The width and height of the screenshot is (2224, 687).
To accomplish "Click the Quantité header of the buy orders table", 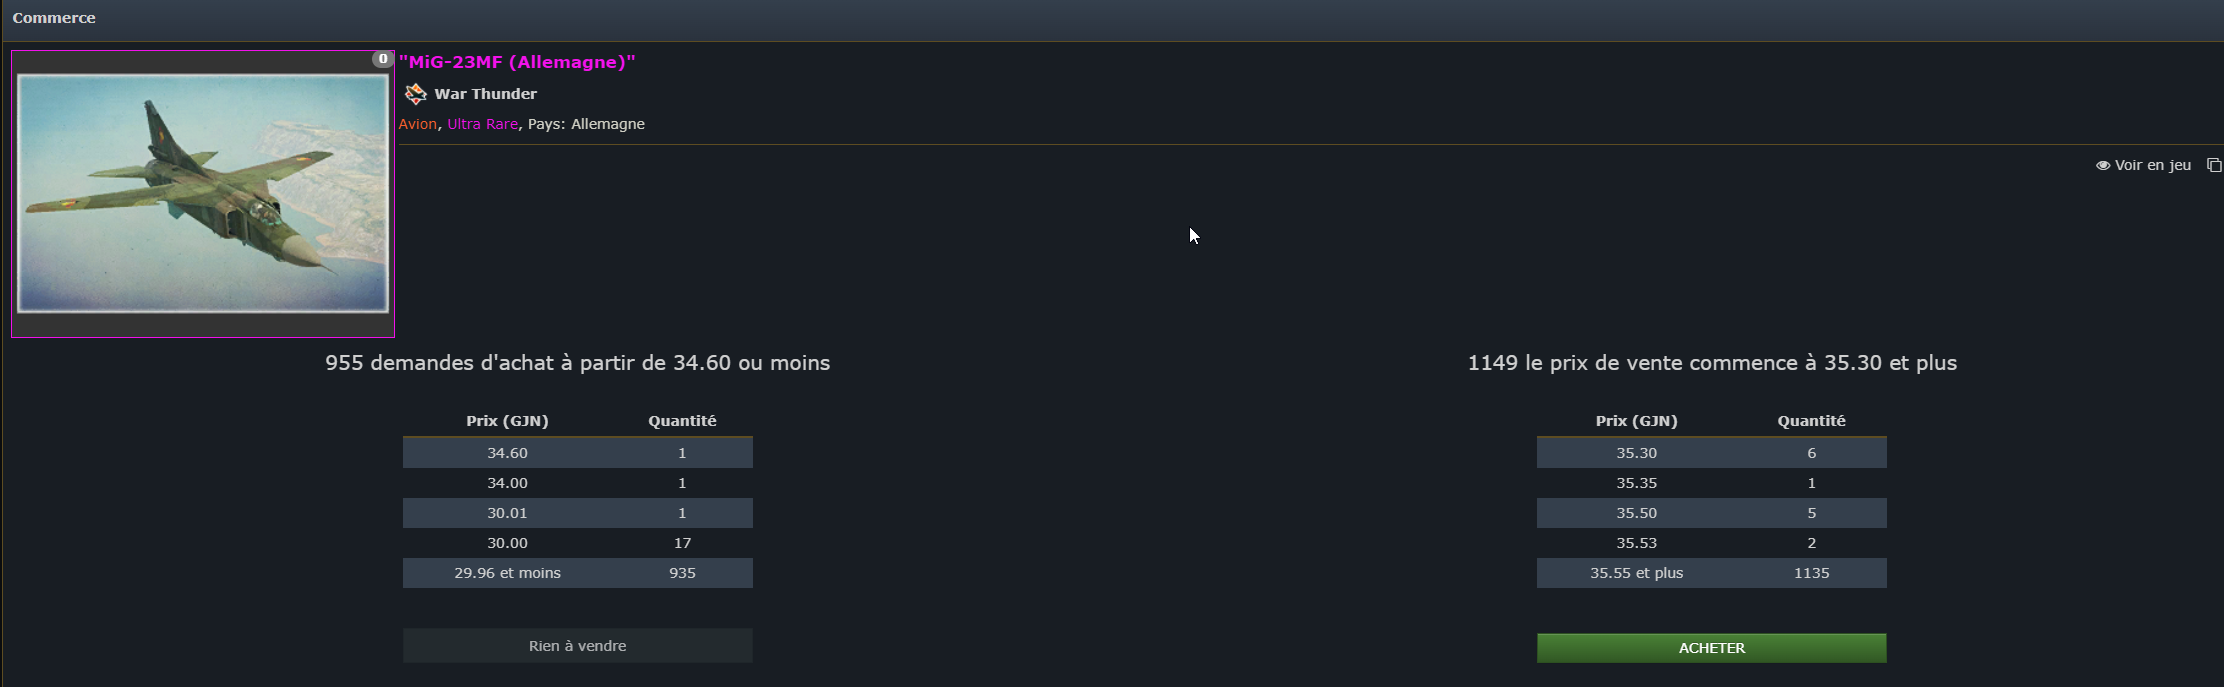I will [681, 420].
